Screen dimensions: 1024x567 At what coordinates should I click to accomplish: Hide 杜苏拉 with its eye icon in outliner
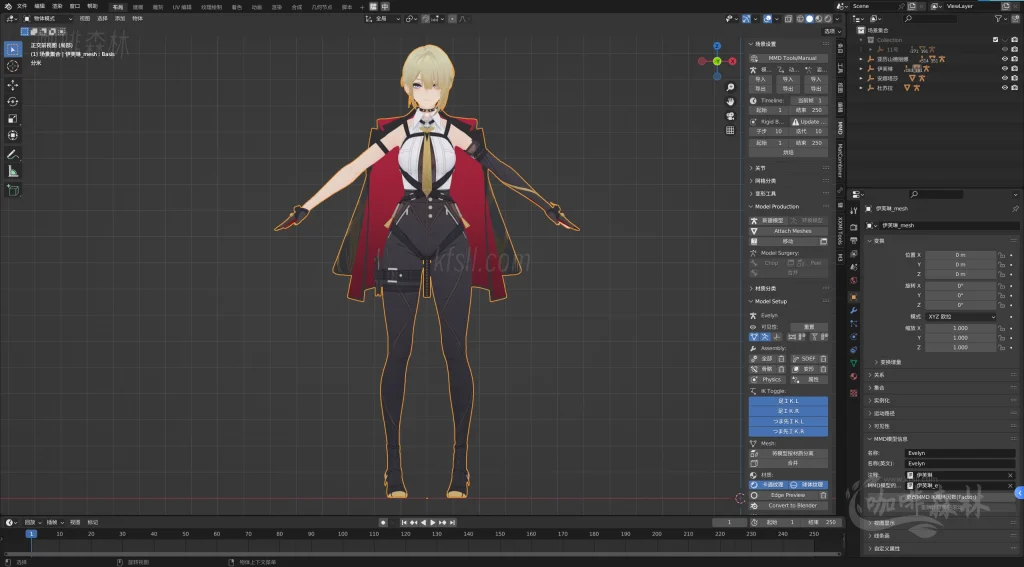(1005, 88)
